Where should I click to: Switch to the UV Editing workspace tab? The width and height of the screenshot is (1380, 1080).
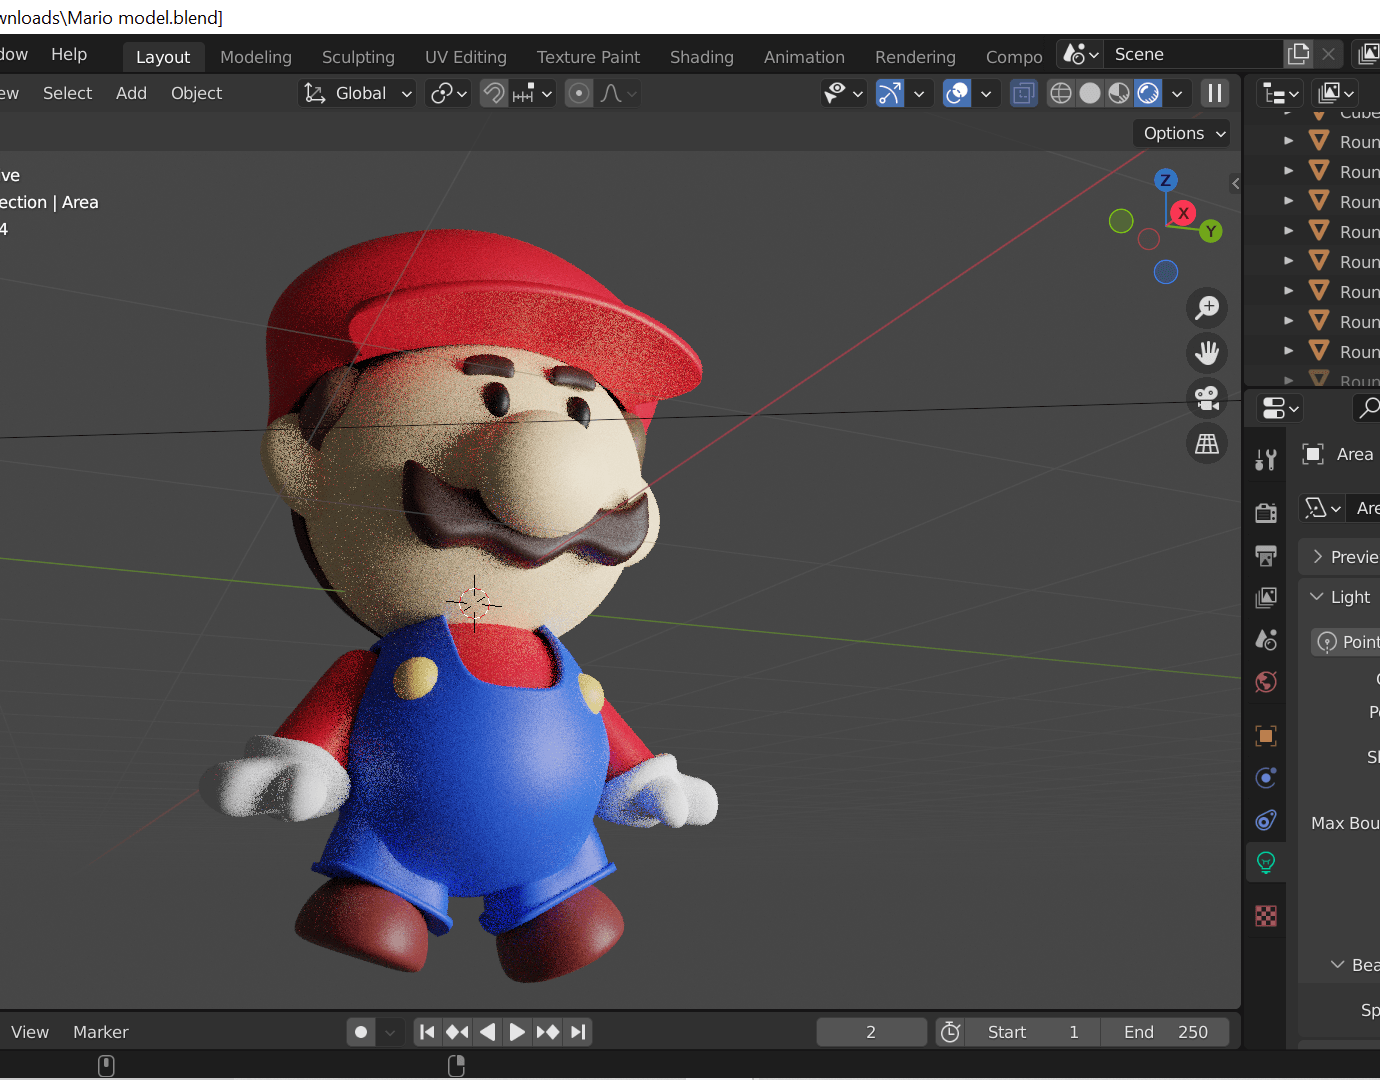point(466,57)
